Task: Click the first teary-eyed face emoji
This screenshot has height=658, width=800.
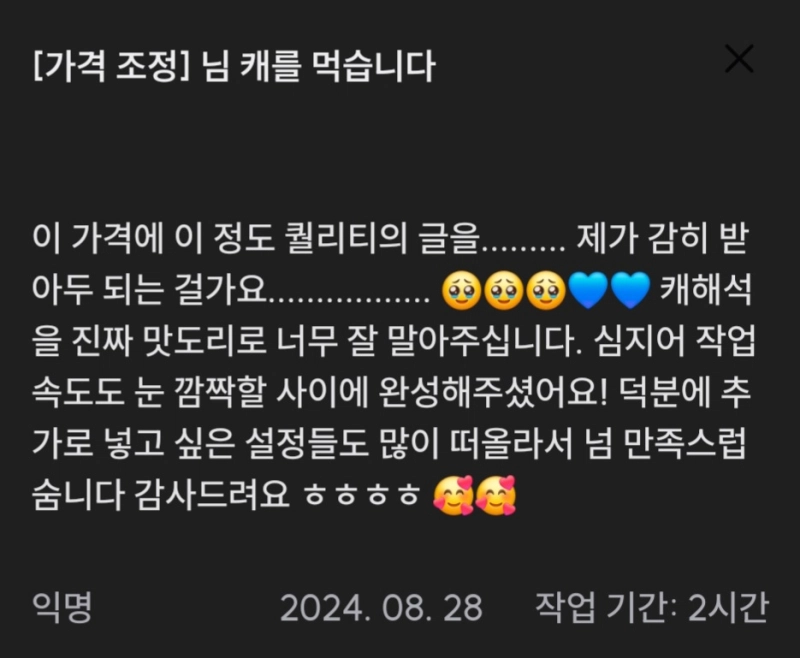Action: [x=462, y=291]
